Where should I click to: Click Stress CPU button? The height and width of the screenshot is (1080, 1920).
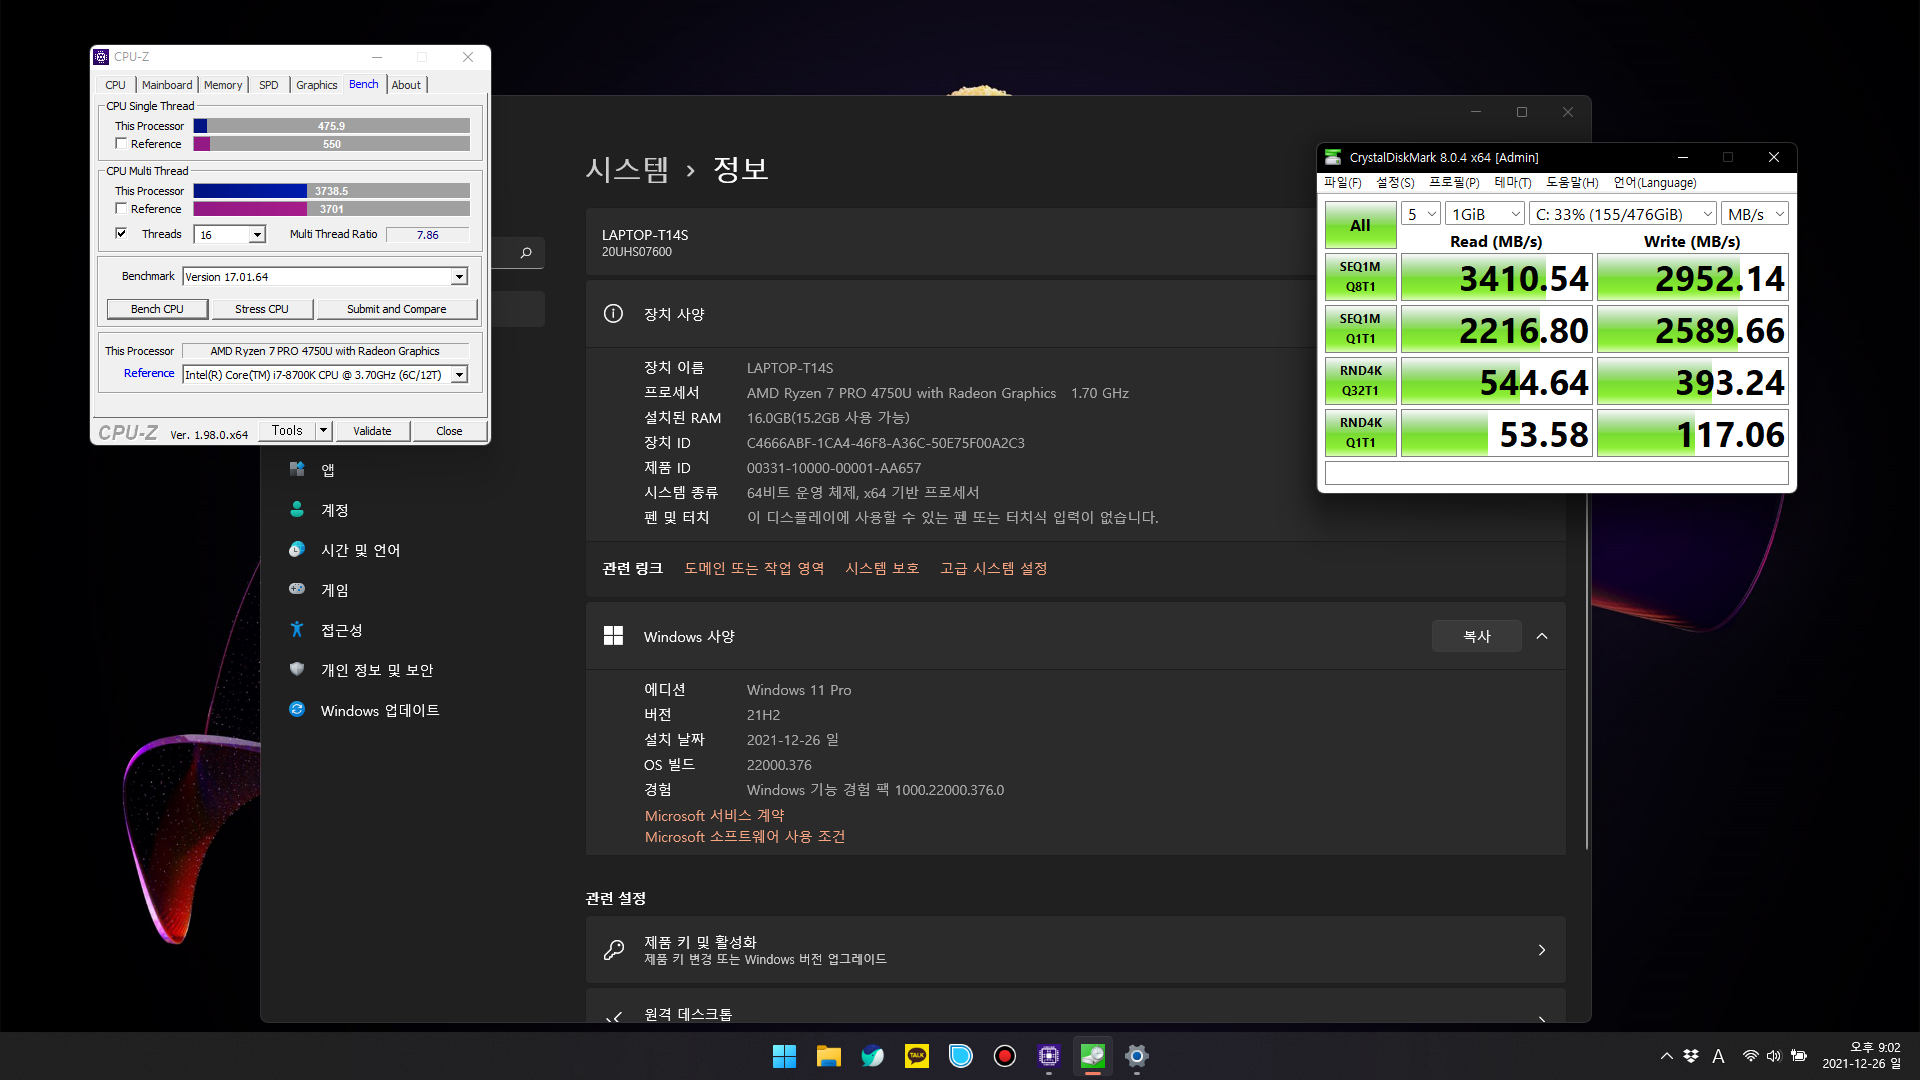pyautogui.click(x=262, y=309)
